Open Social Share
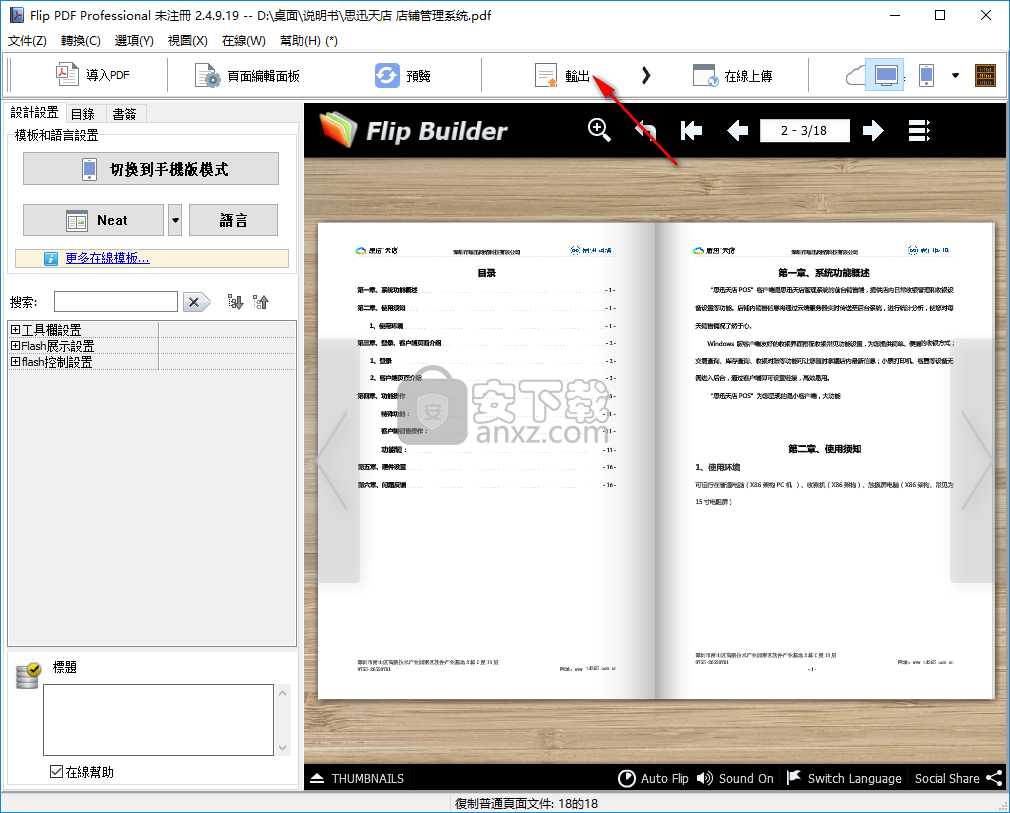Viewport: 1010px width, 813px height. click(x=958, y=778)
